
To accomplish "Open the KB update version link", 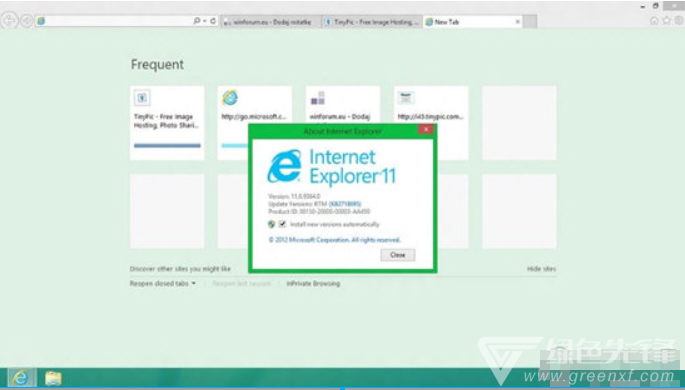I will (x=345, y=204).
